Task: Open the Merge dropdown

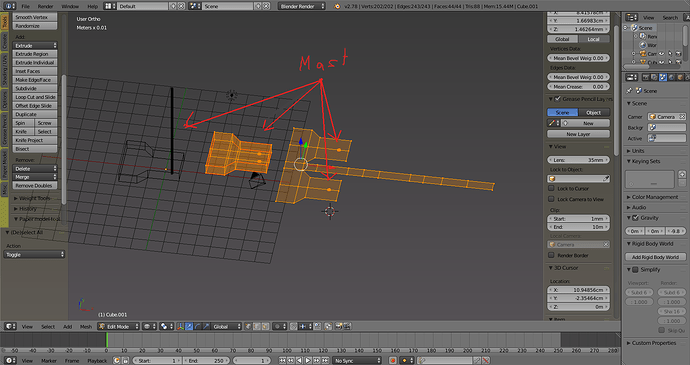Action: pyautogui.click(x=35, y=177)
